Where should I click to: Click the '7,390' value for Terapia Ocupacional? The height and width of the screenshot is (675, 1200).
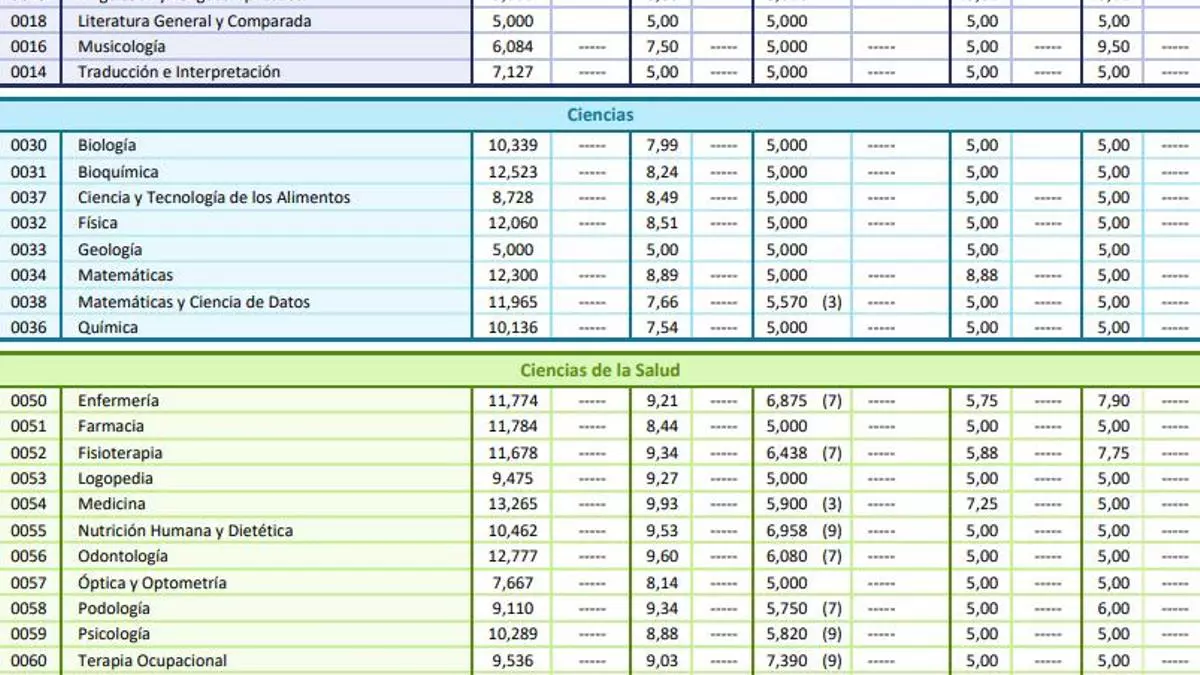787,660
